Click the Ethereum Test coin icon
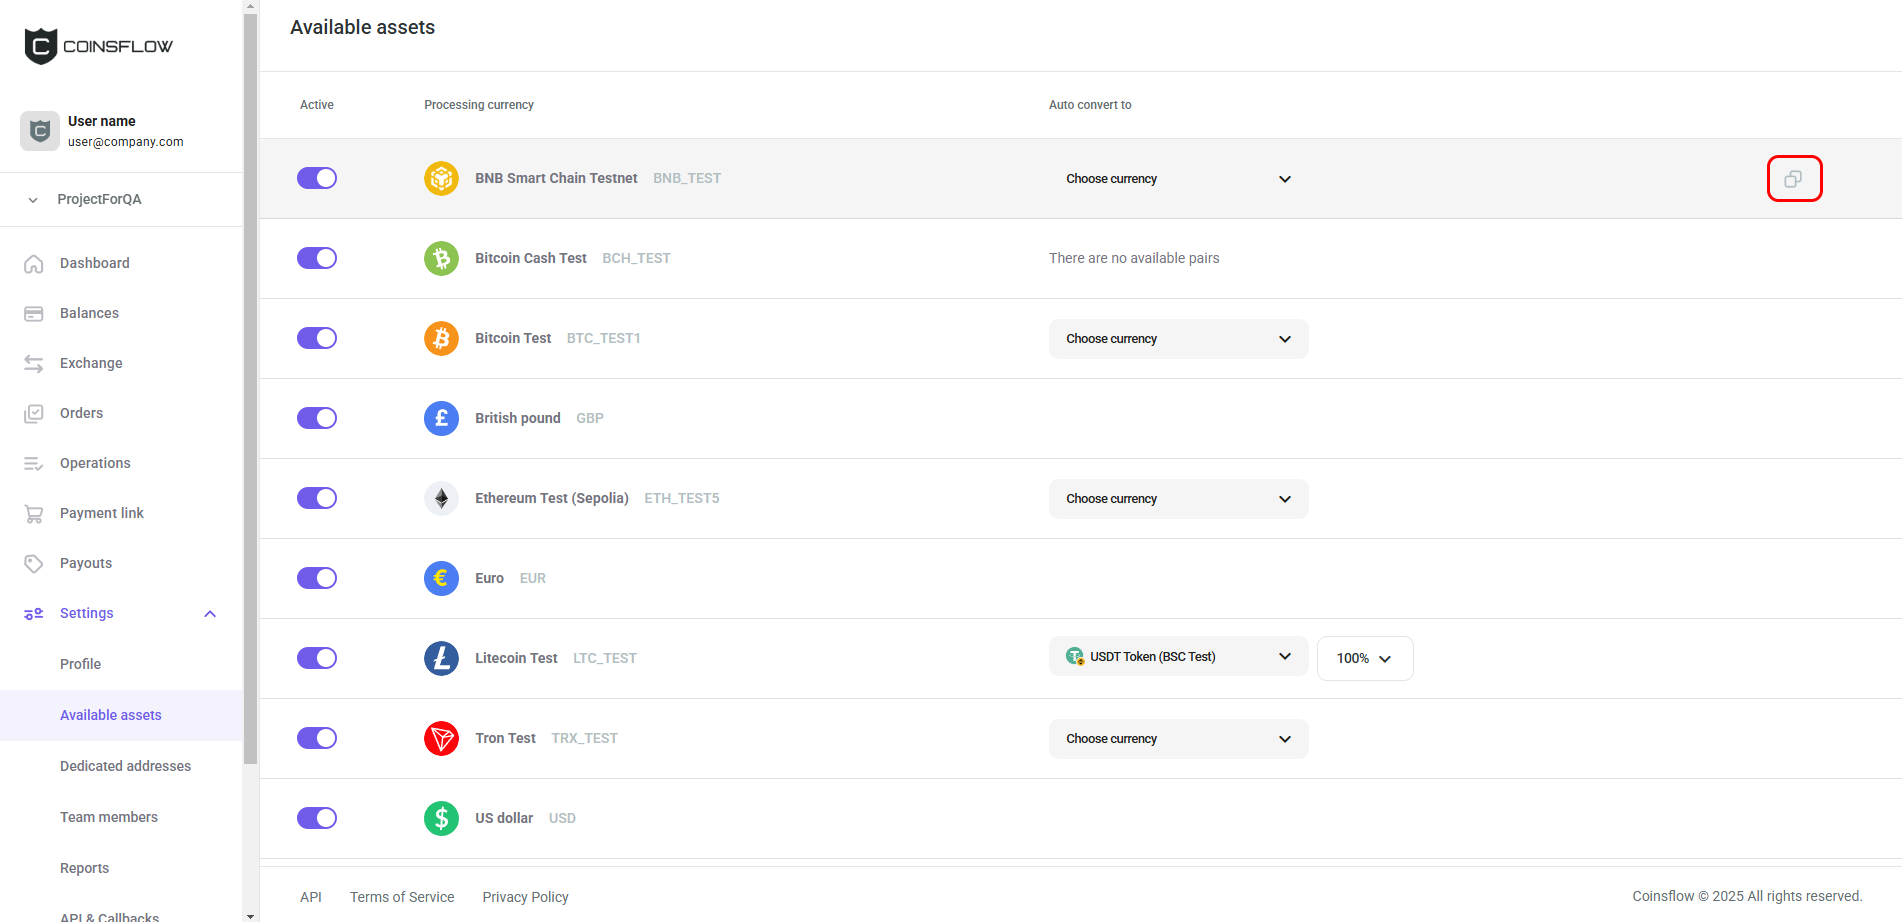1902x922 pixels. 441,498
